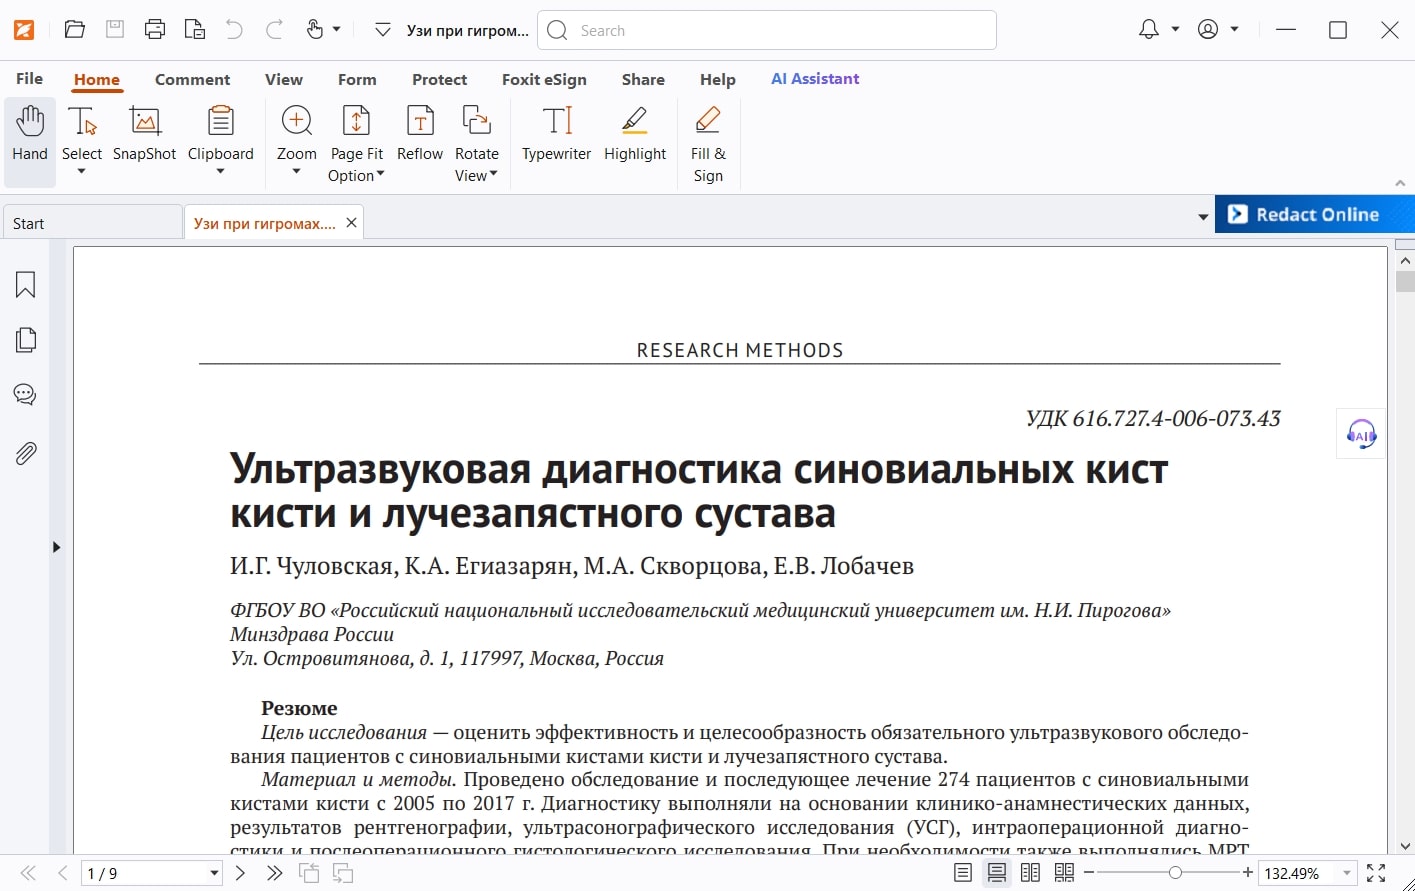
Task: Click the Foxit app logo icon
Action: click(24, 30)
